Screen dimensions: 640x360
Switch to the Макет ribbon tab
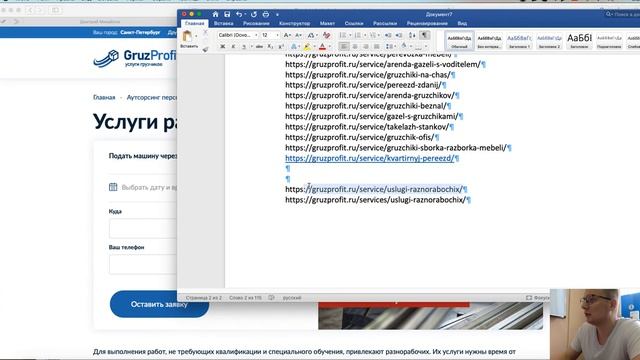(x=327, y=24)
